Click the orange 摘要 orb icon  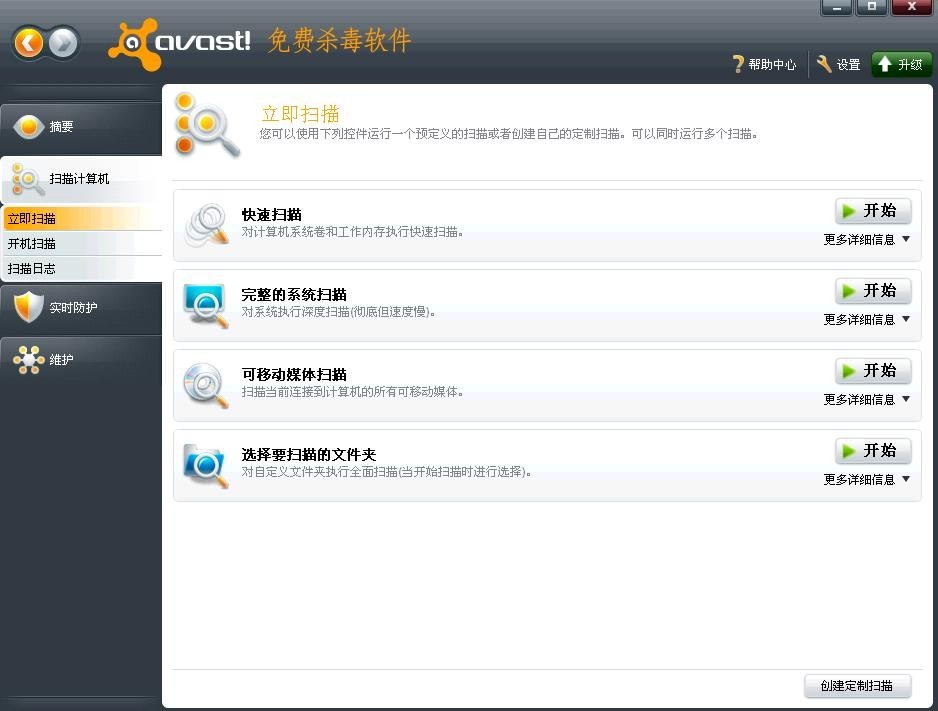29,127
